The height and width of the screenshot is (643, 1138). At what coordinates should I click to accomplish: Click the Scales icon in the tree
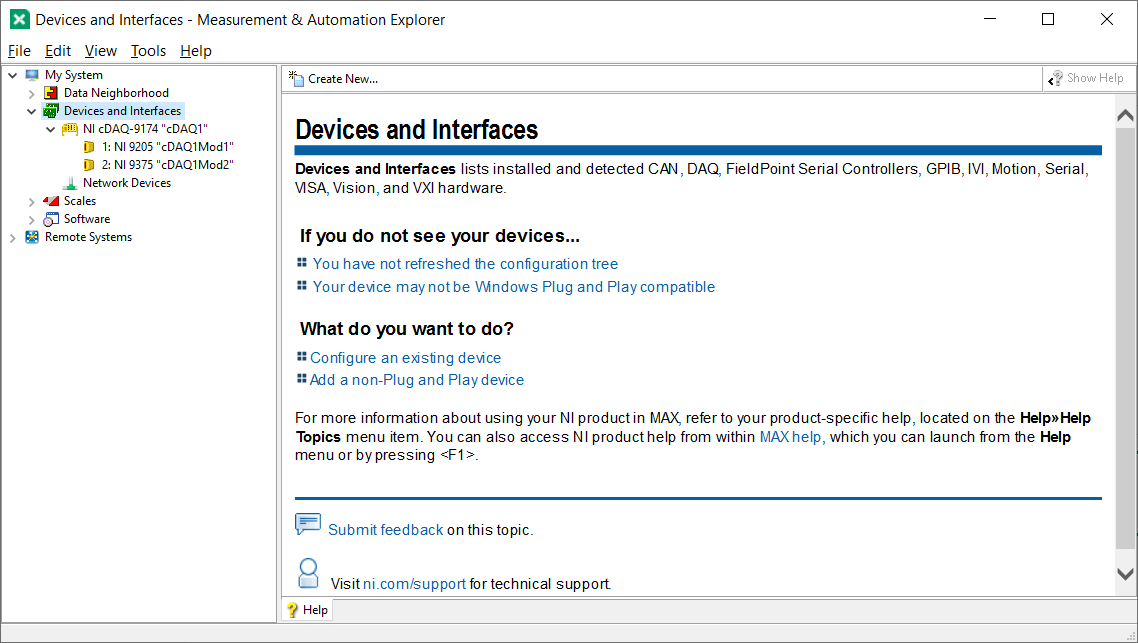(50, 200)
